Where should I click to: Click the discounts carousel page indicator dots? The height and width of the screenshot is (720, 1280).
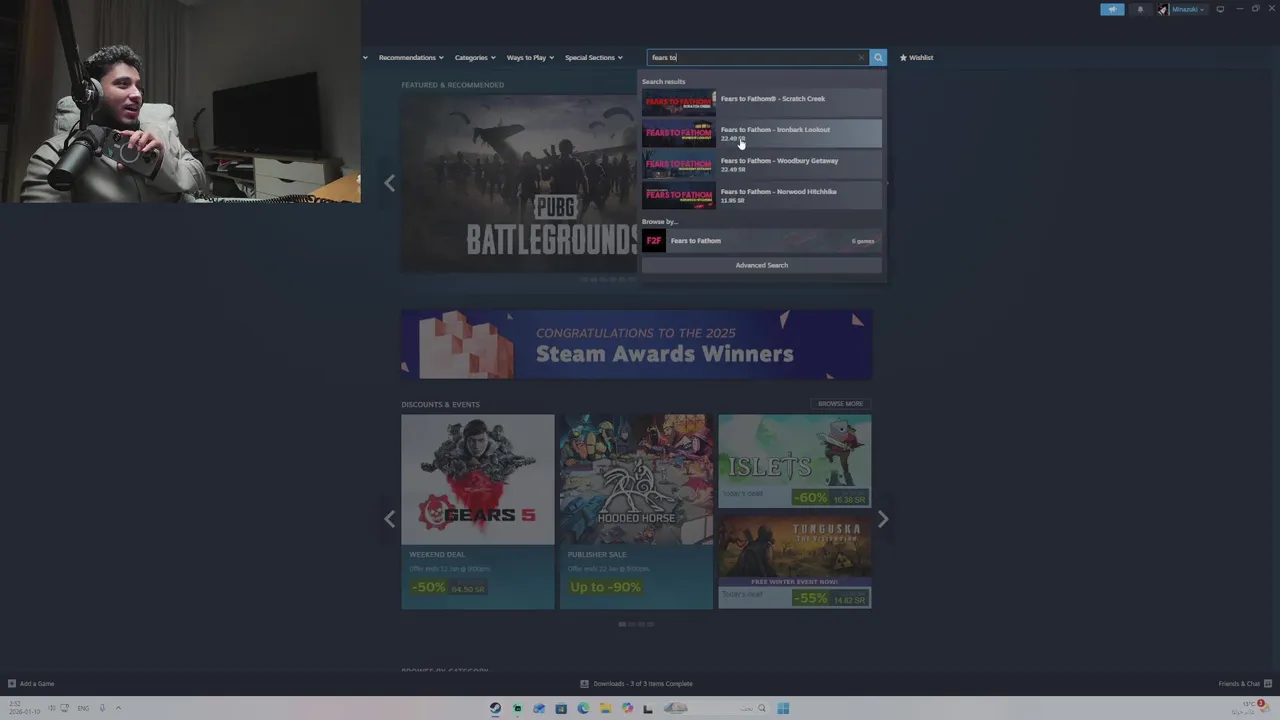[636, 624]
